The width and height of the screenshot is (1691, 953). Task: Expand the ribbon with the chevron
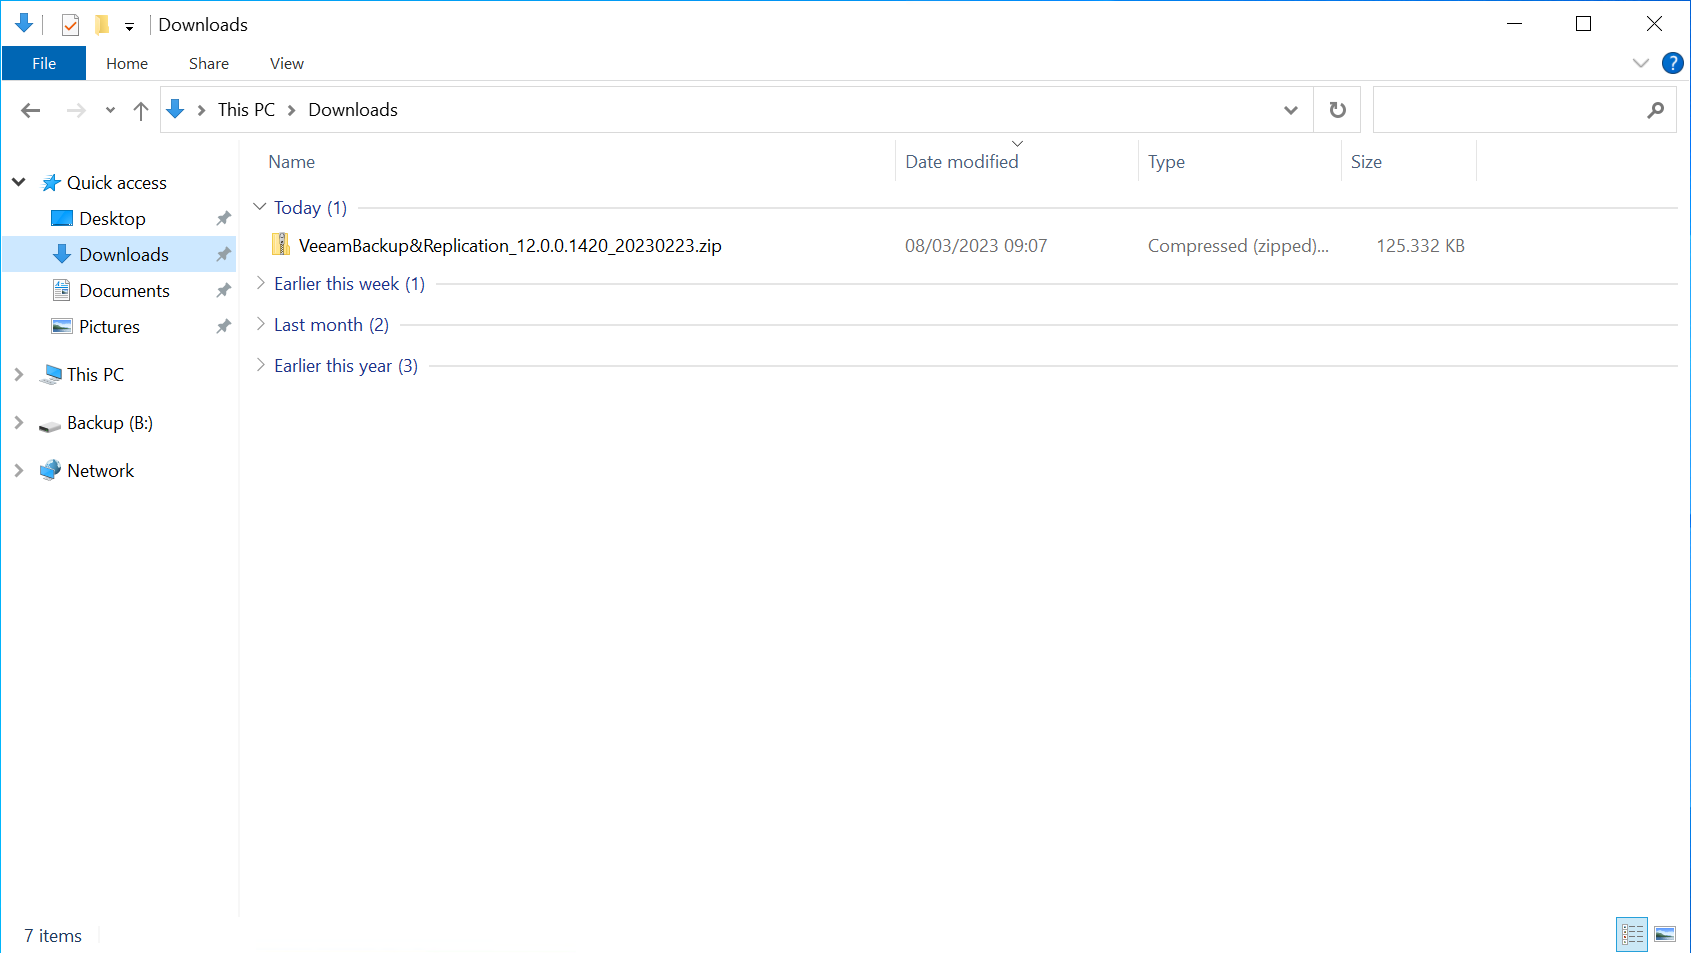point(1640,63)
